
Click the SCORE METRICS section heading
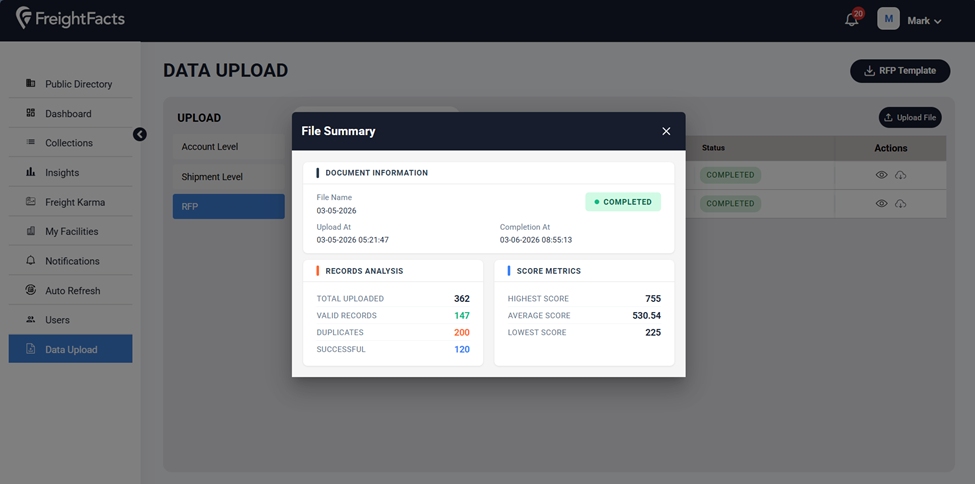548,271
